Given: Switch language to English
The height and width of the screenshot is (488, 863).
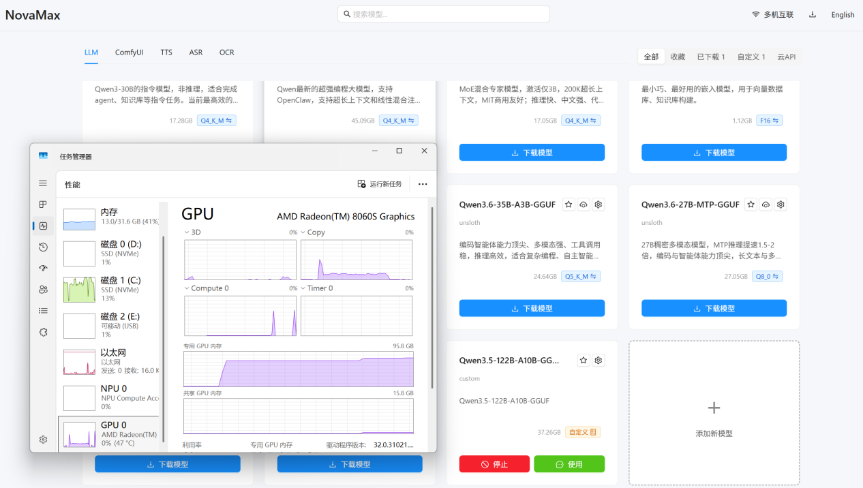Looking at the screenshot, I should pyautogui.click(x=843, y=15).
